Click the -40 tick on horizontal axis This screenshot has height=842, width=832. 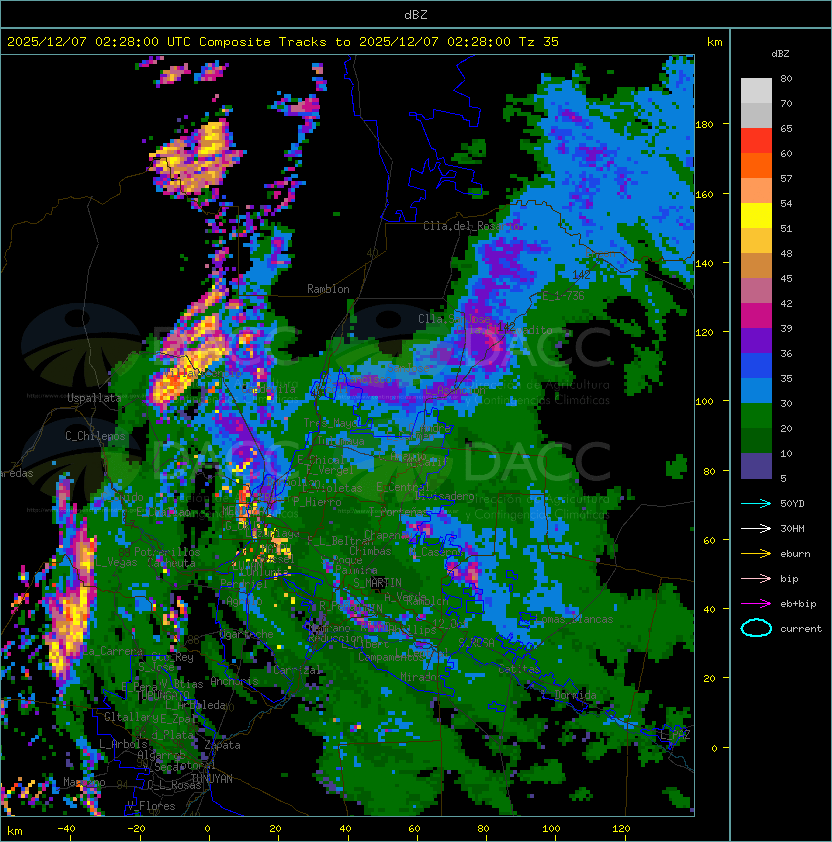(x=66, y=829)
